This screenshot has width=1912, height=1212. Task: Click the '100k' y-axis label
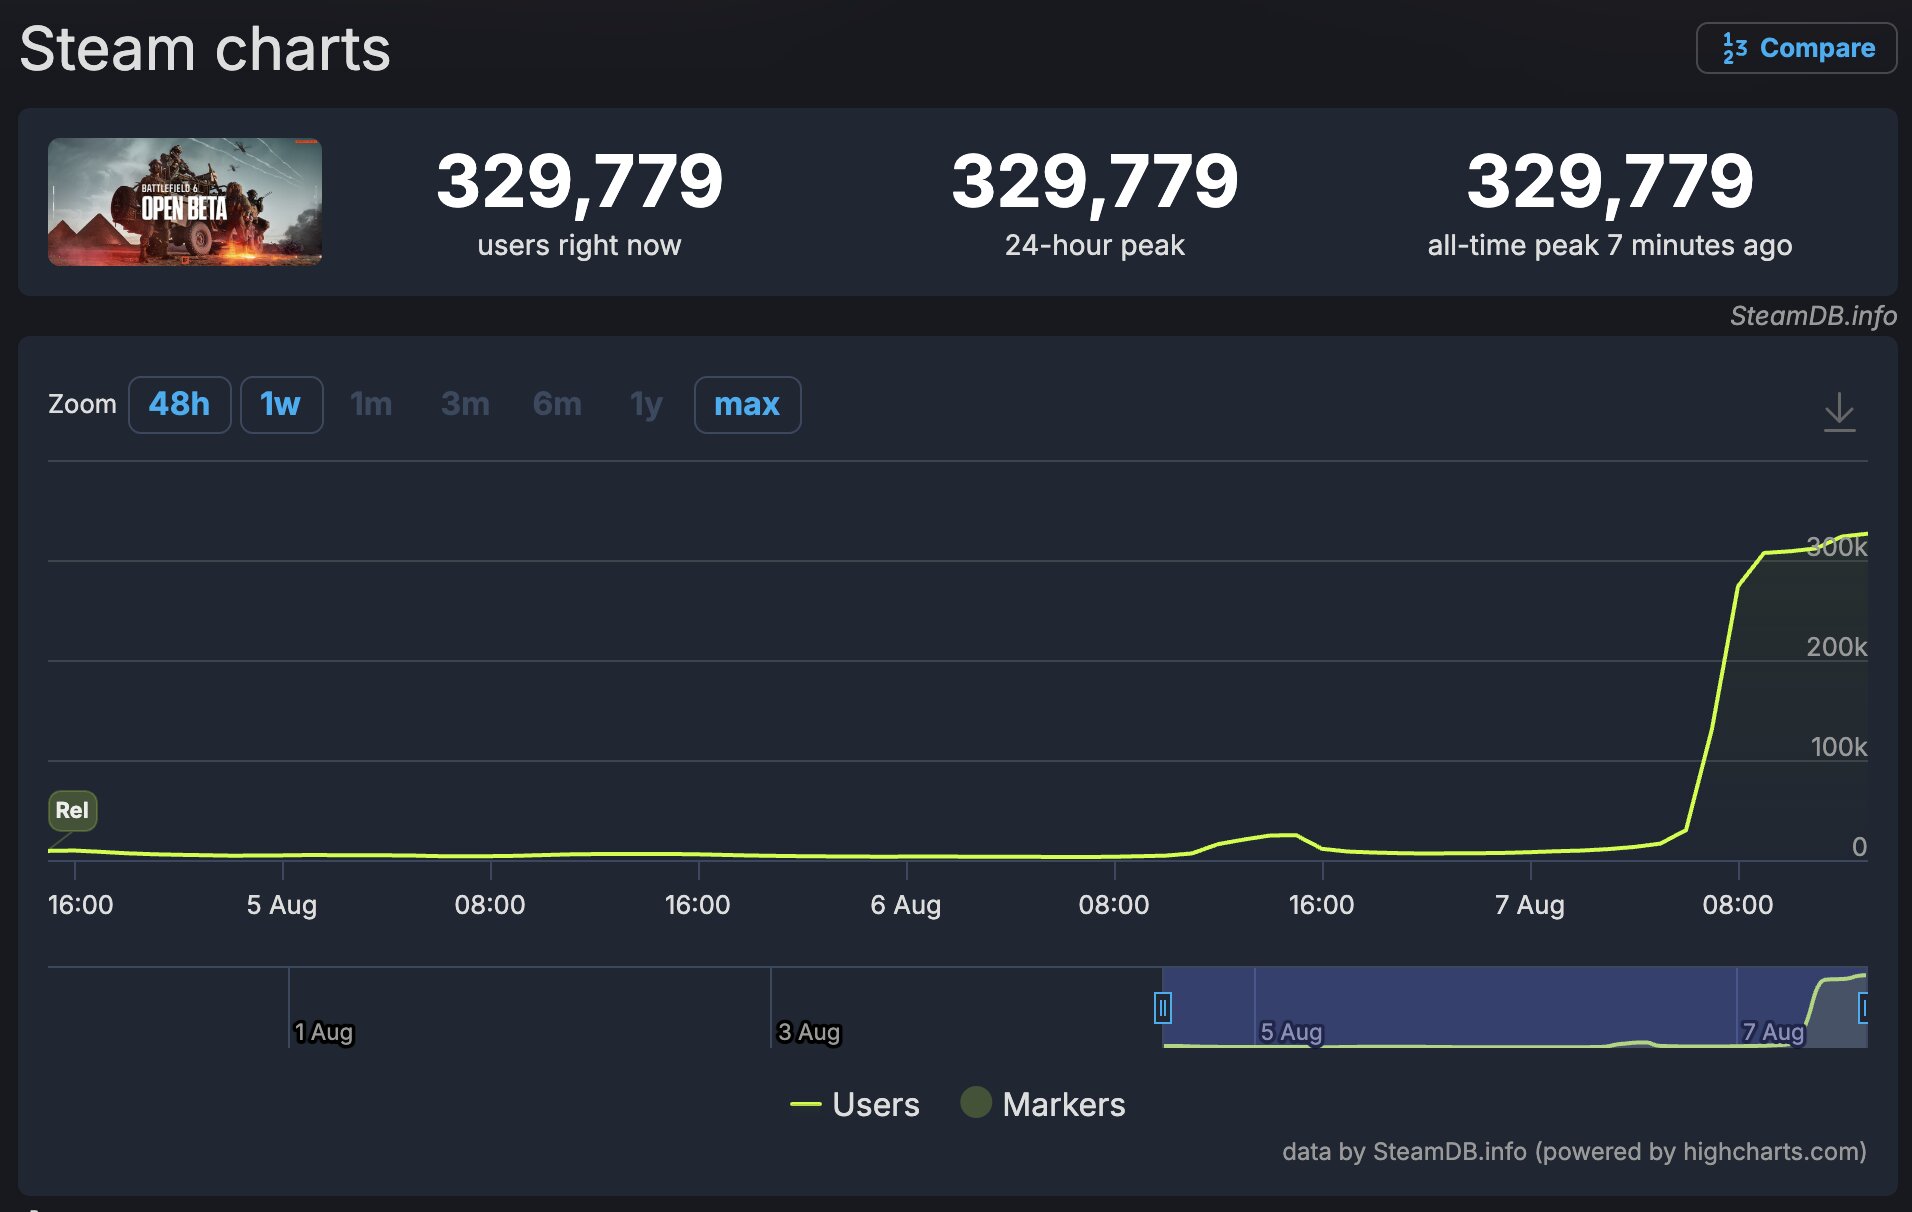tap(1838, 747)
